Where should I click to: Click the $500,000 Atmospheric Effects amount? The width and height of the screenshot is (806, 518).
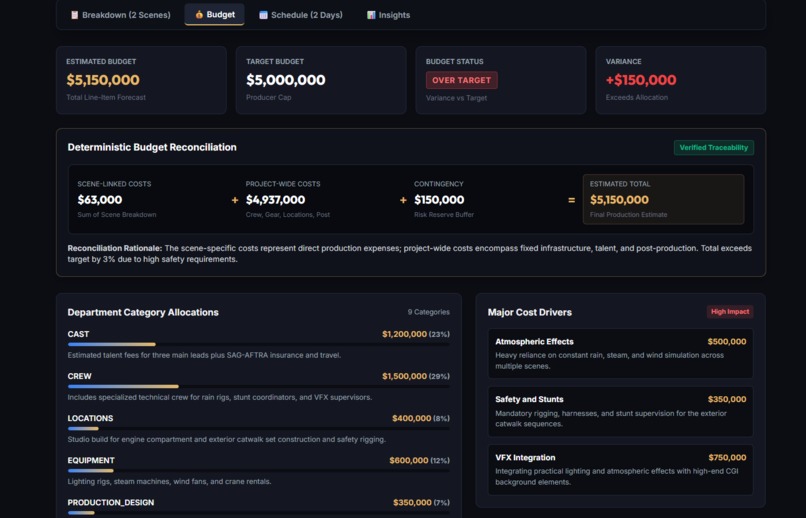(x=727, y=342)
